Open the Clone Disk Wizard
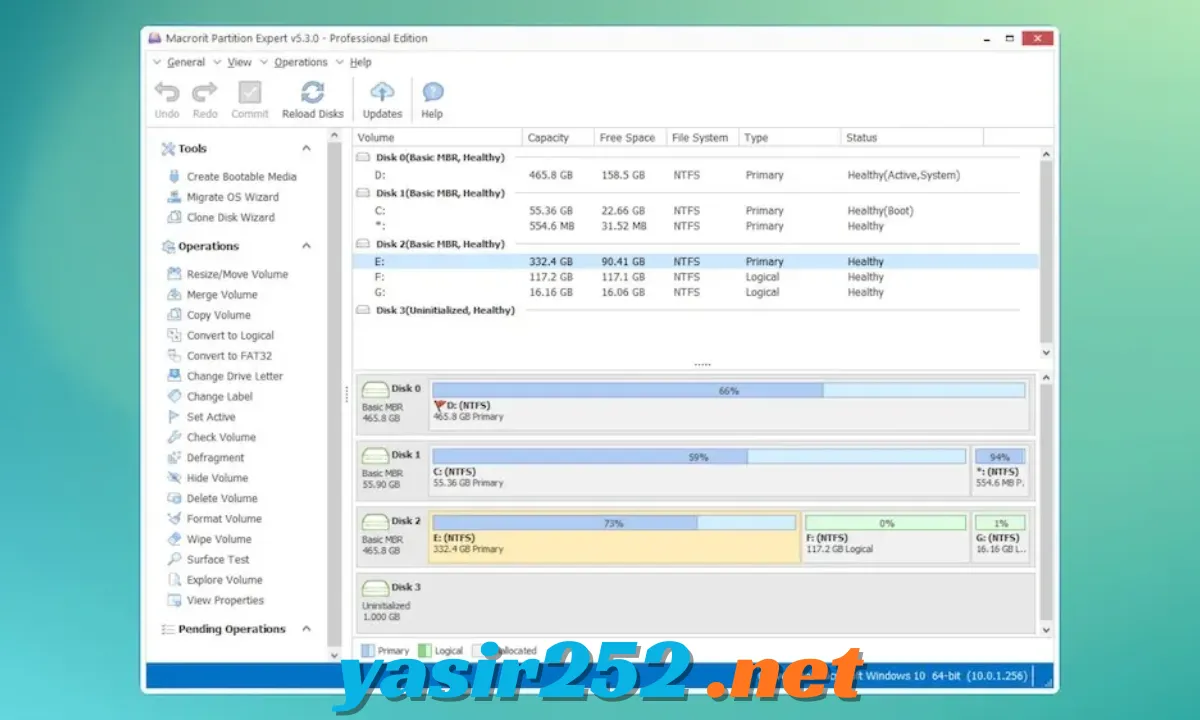 coord(230,217)
